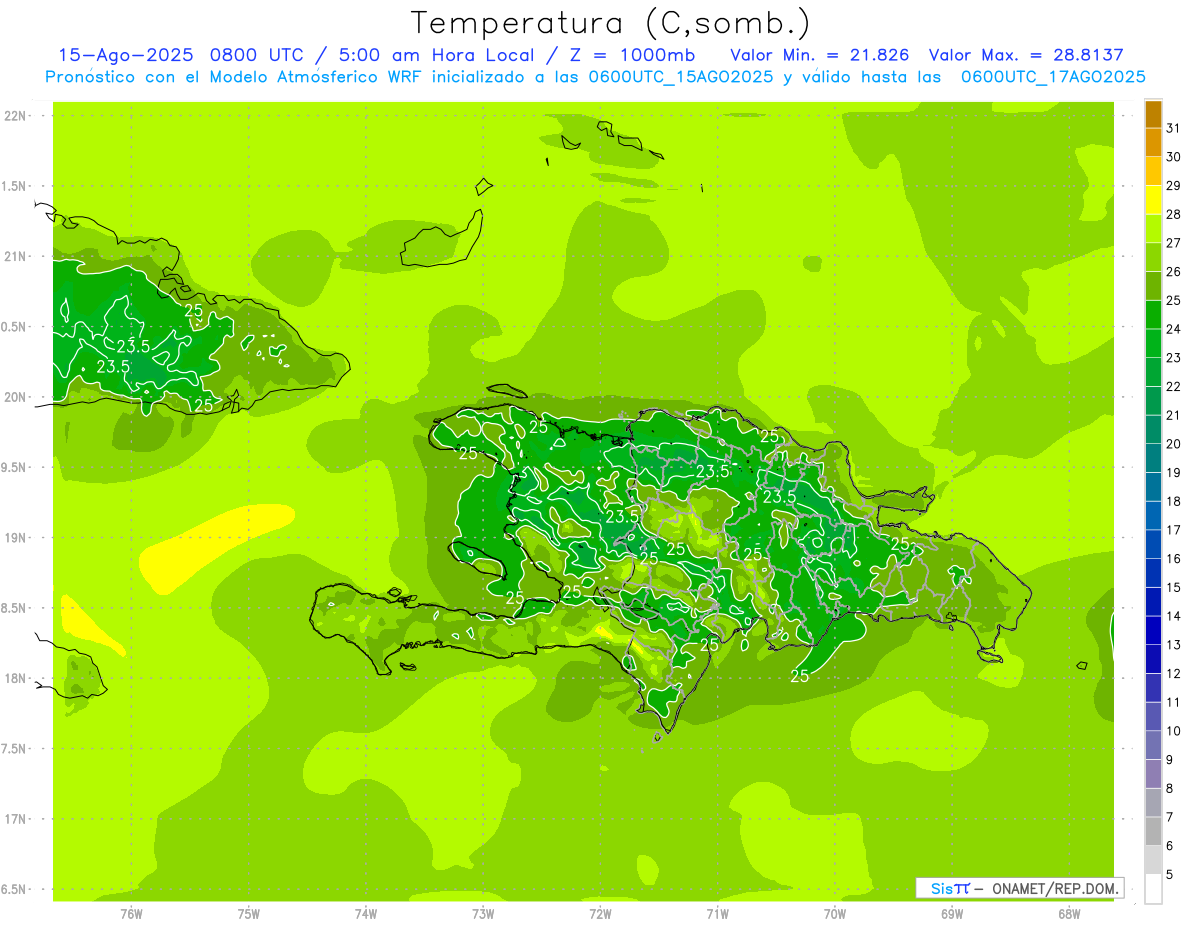Screen dimensions: 1200x927
Task: Click the colorbar label '20'
Action: [1174, 444]
